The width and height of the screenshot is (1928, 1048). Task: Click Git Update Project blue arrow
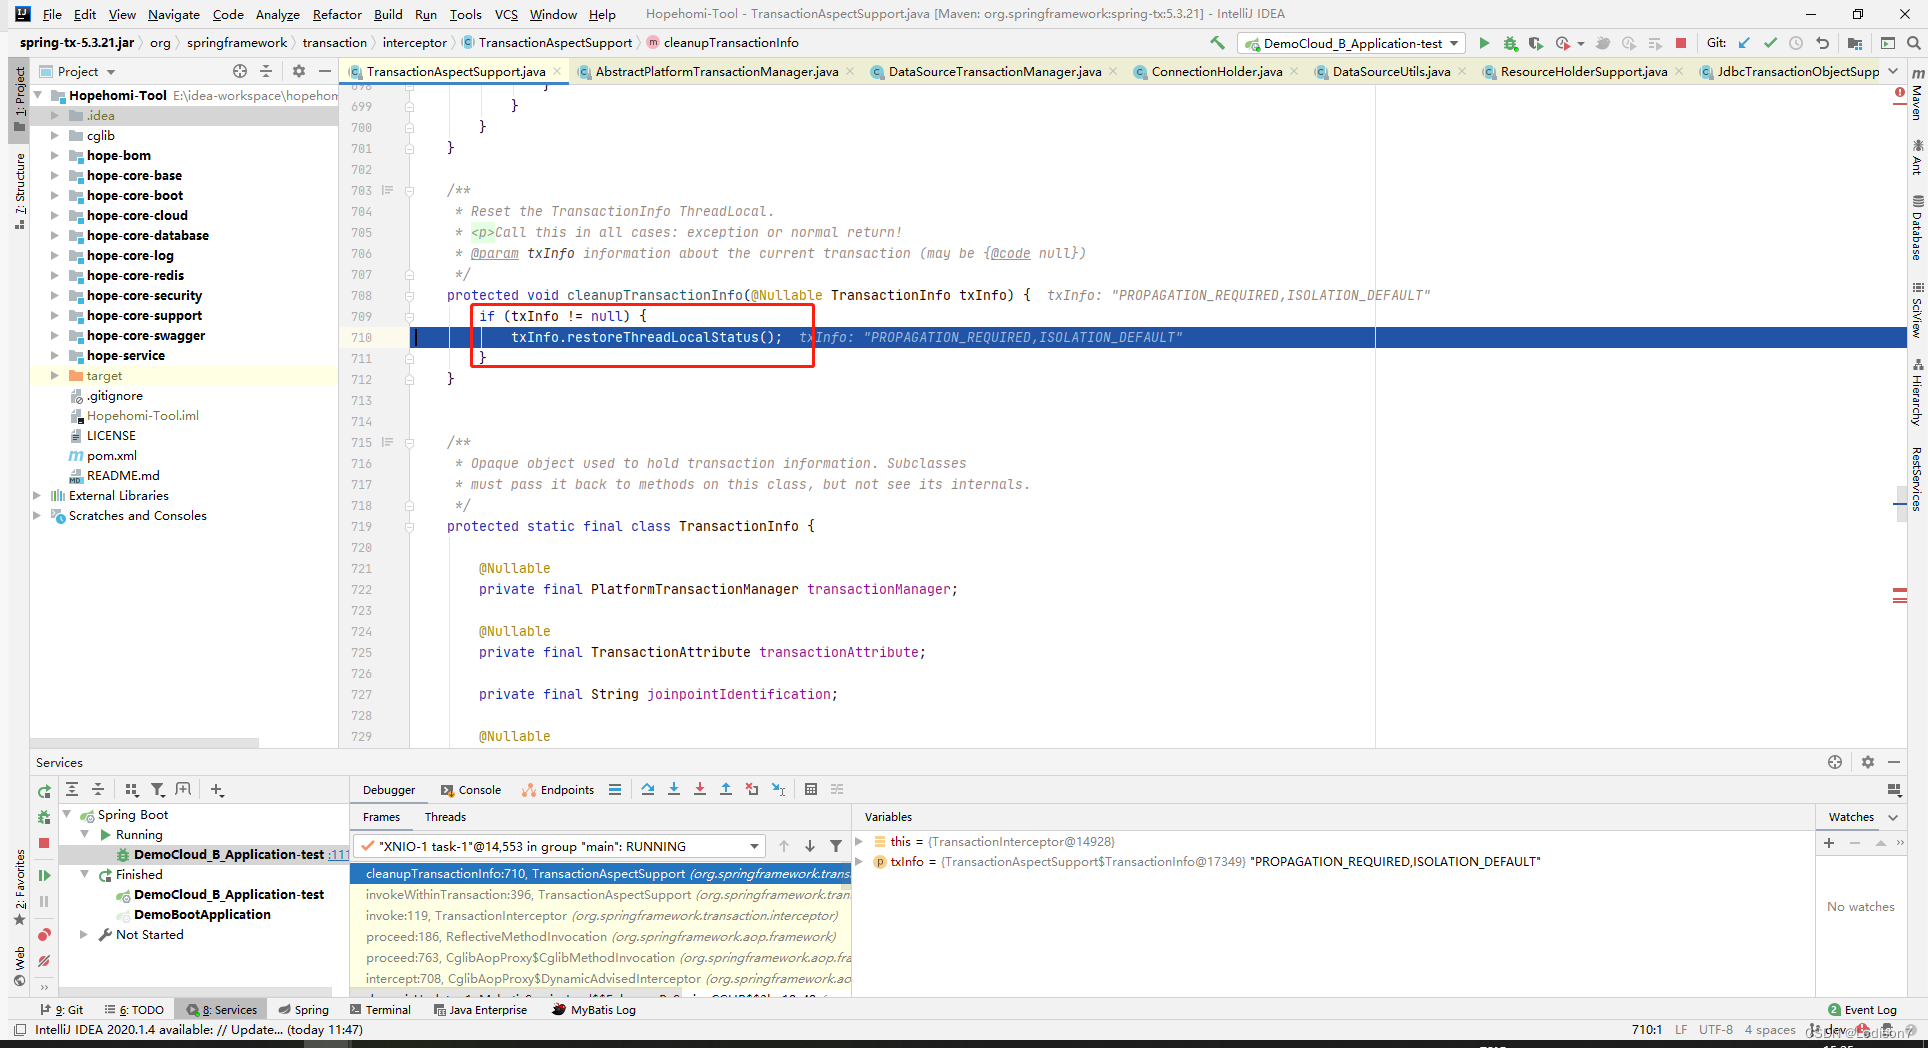click(1744, 43)
